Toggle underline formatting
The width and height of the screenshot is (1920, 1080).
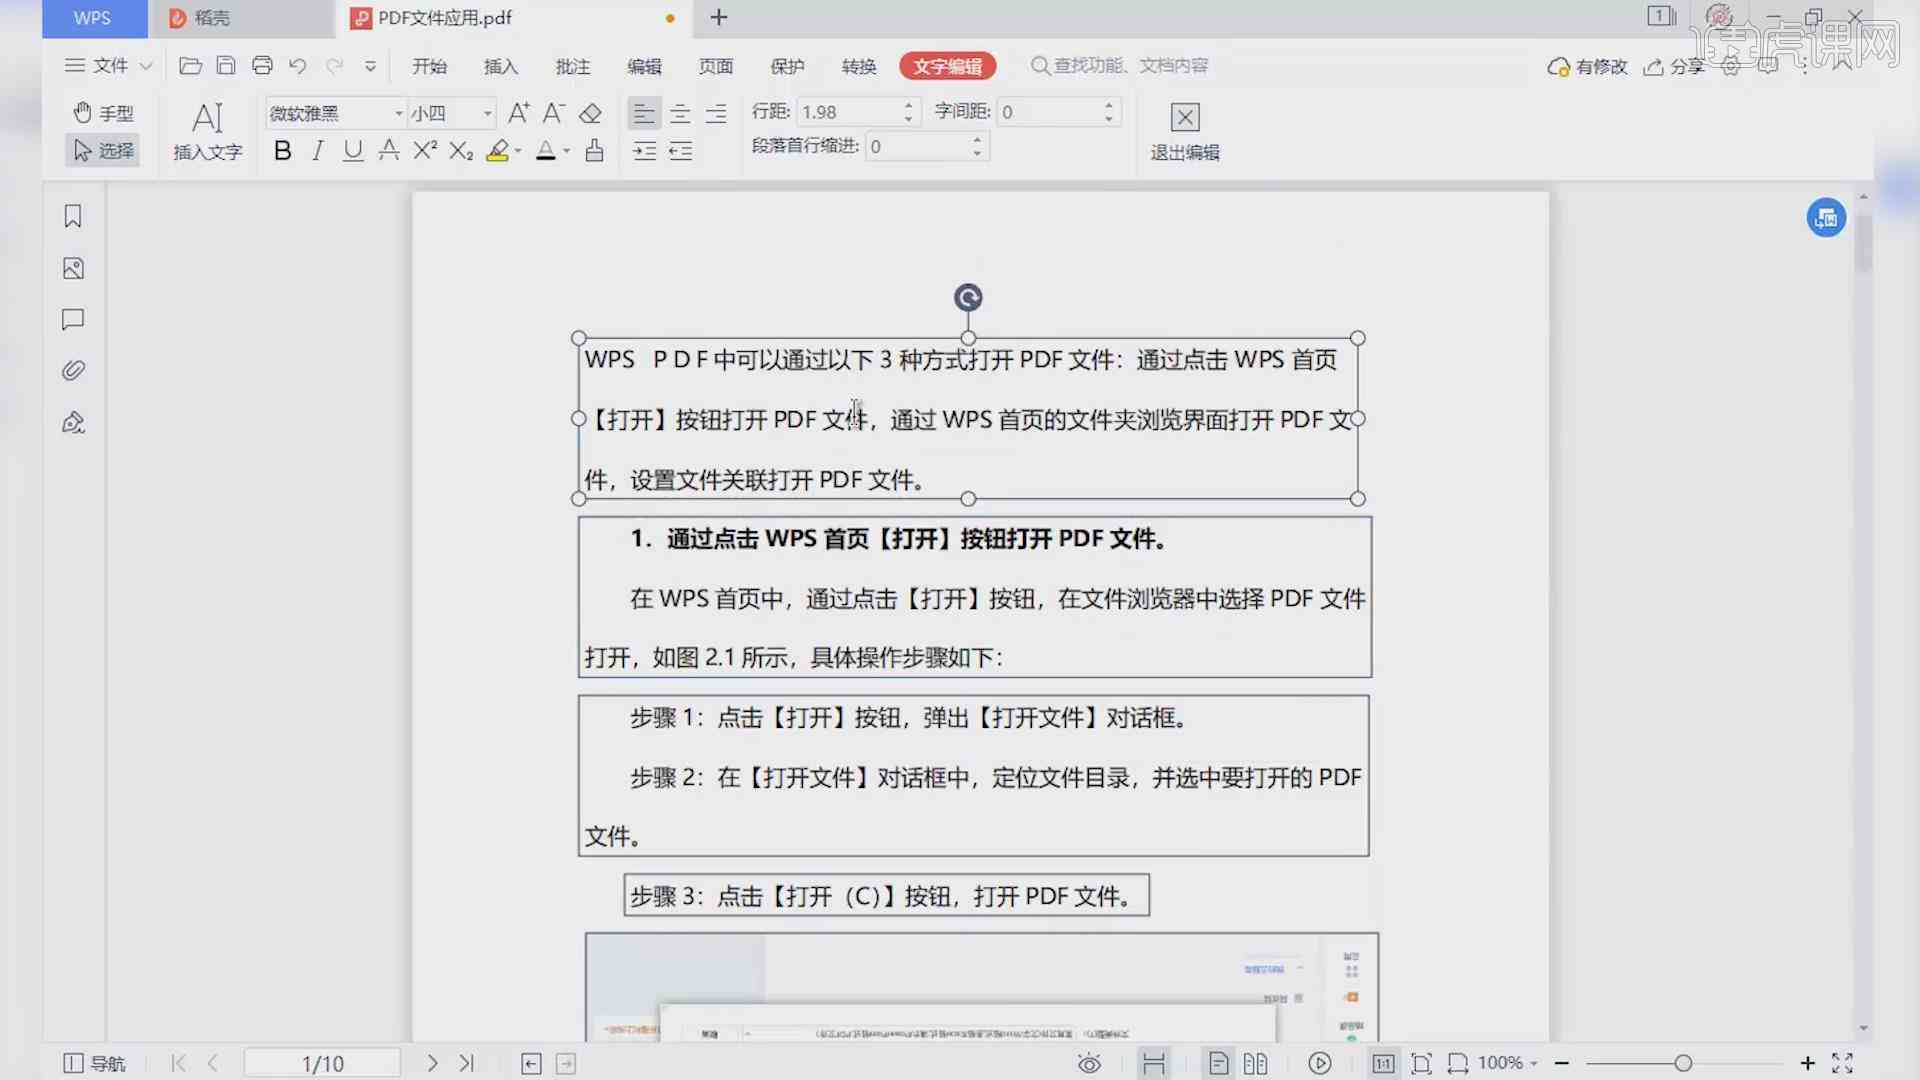tap(352, 150)
